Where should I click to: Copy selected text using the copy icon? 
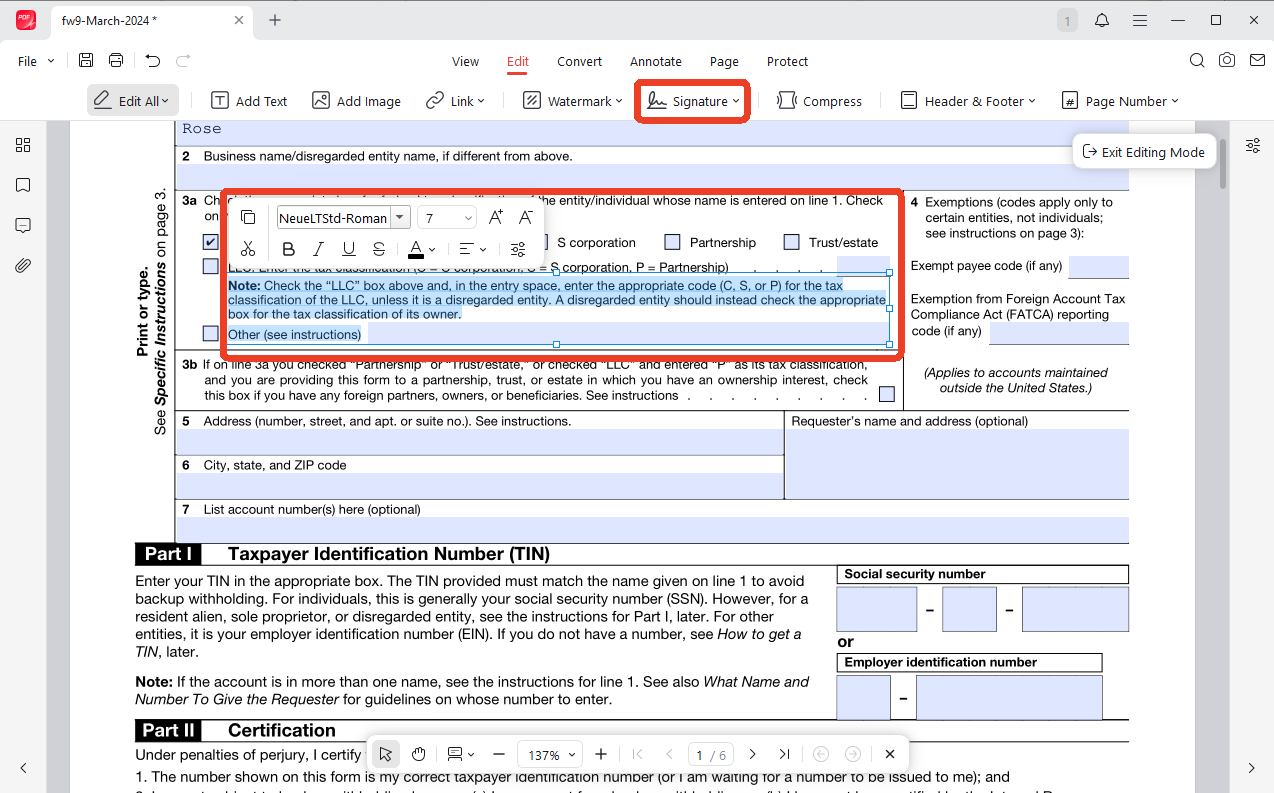(x=248, y=218)
